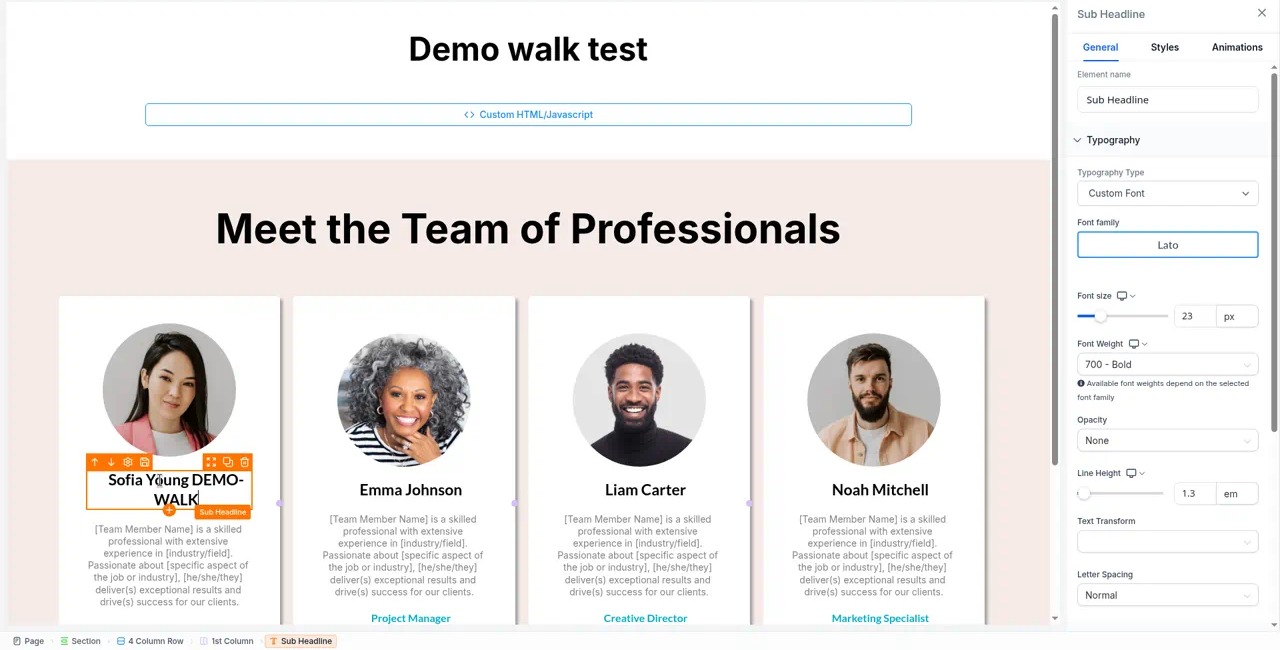
Task: Select Liam Carter's profile photo
Action: (x=639, y=400)
